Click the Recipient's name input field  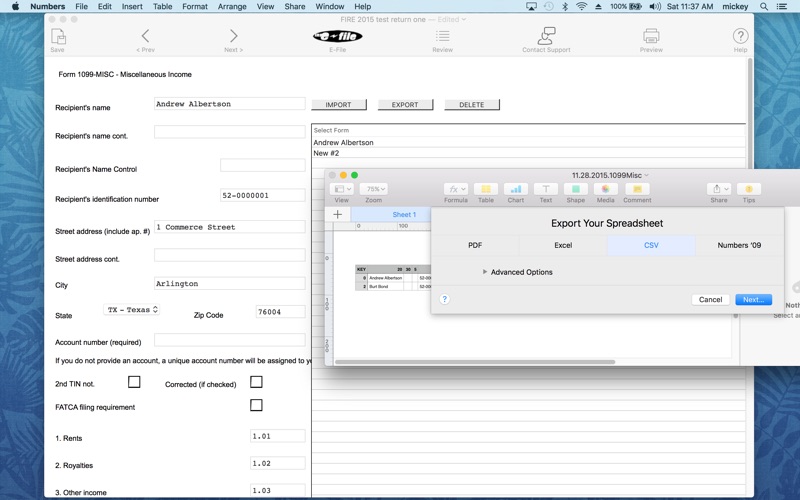230,104
